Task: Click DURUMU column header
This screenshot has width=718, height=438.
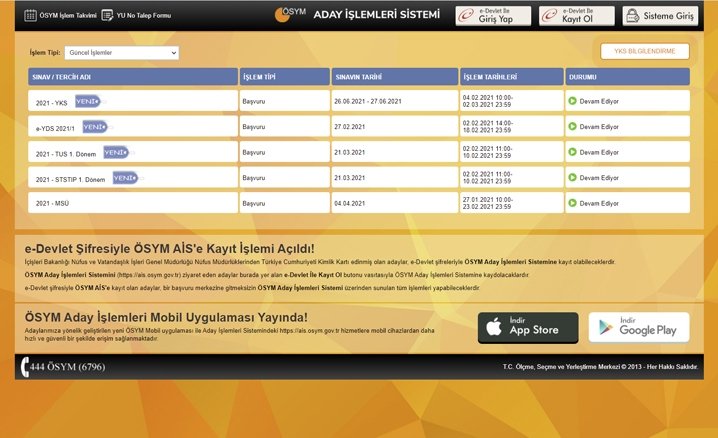Action: coord(627,77)
